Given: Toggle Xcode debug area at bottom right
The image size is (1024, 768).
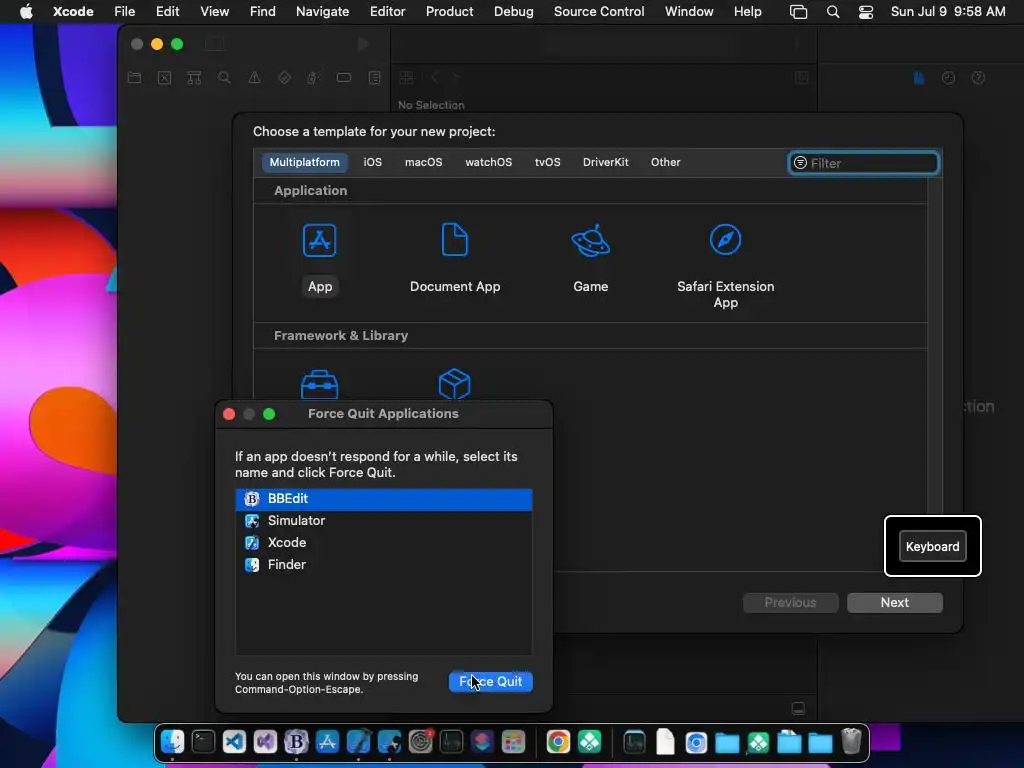Looking at the screenshot, I should [x=798, y=709].
